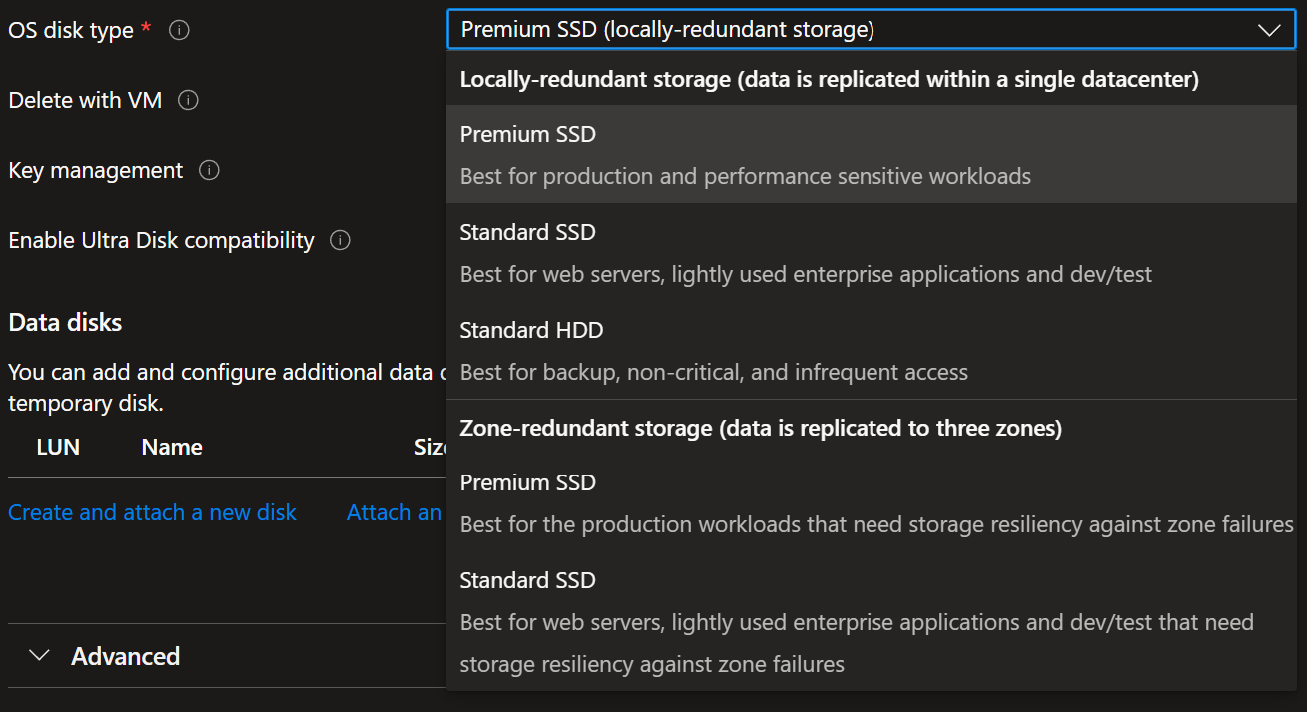Viewport: 1307px width, 712px height.
Task: Click the LUN column header
Action: [x=58, y=447]
